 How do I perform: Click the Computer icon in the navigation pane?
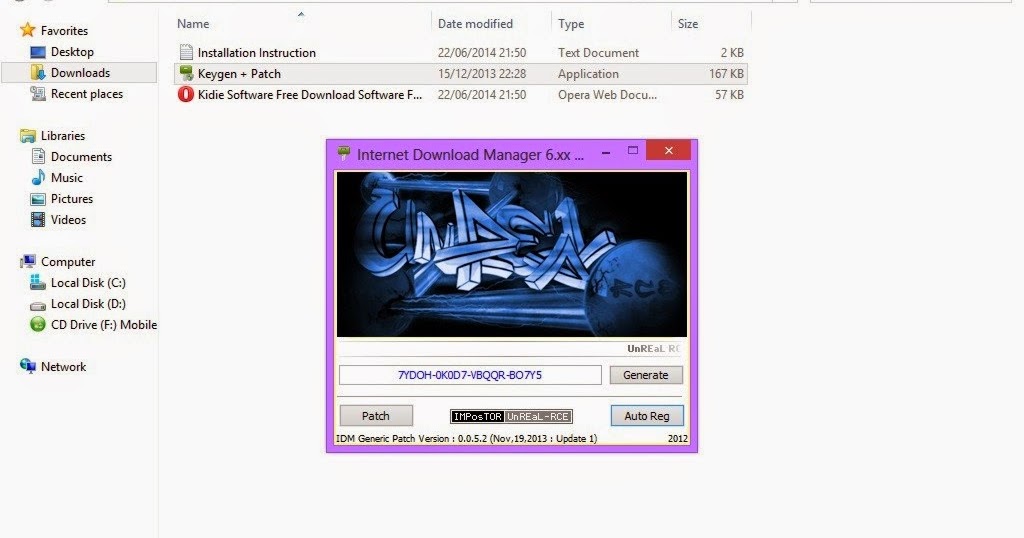click(27, 261)
